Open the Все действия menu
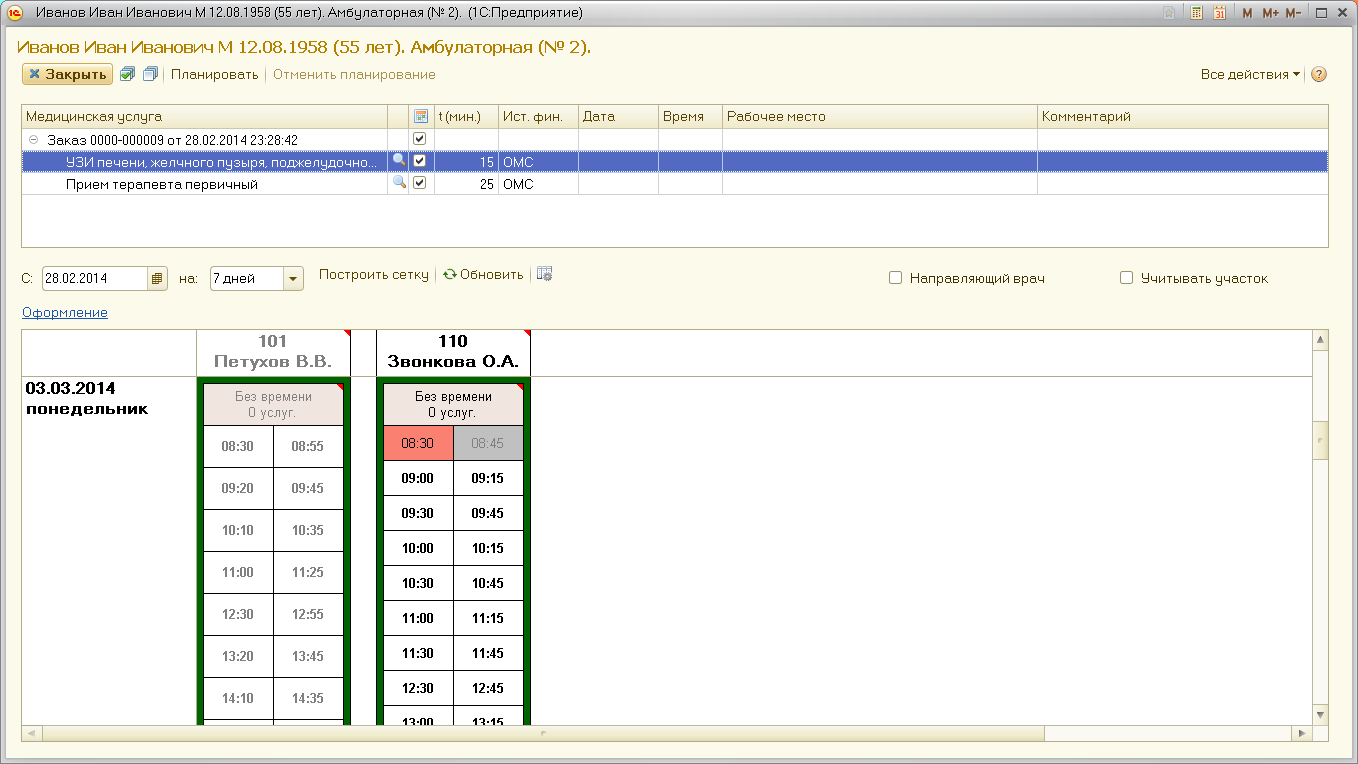This screenshot has width=1358, height=764. coord(1250,74)
